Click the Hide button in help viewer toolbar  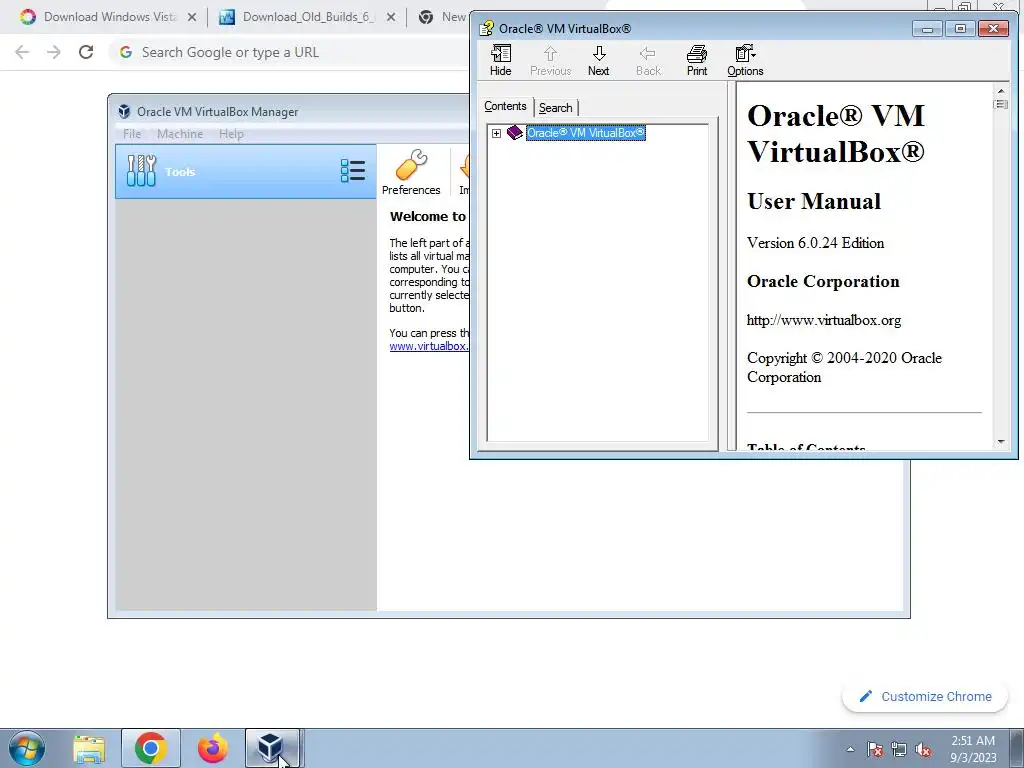(x=500, y=60)
